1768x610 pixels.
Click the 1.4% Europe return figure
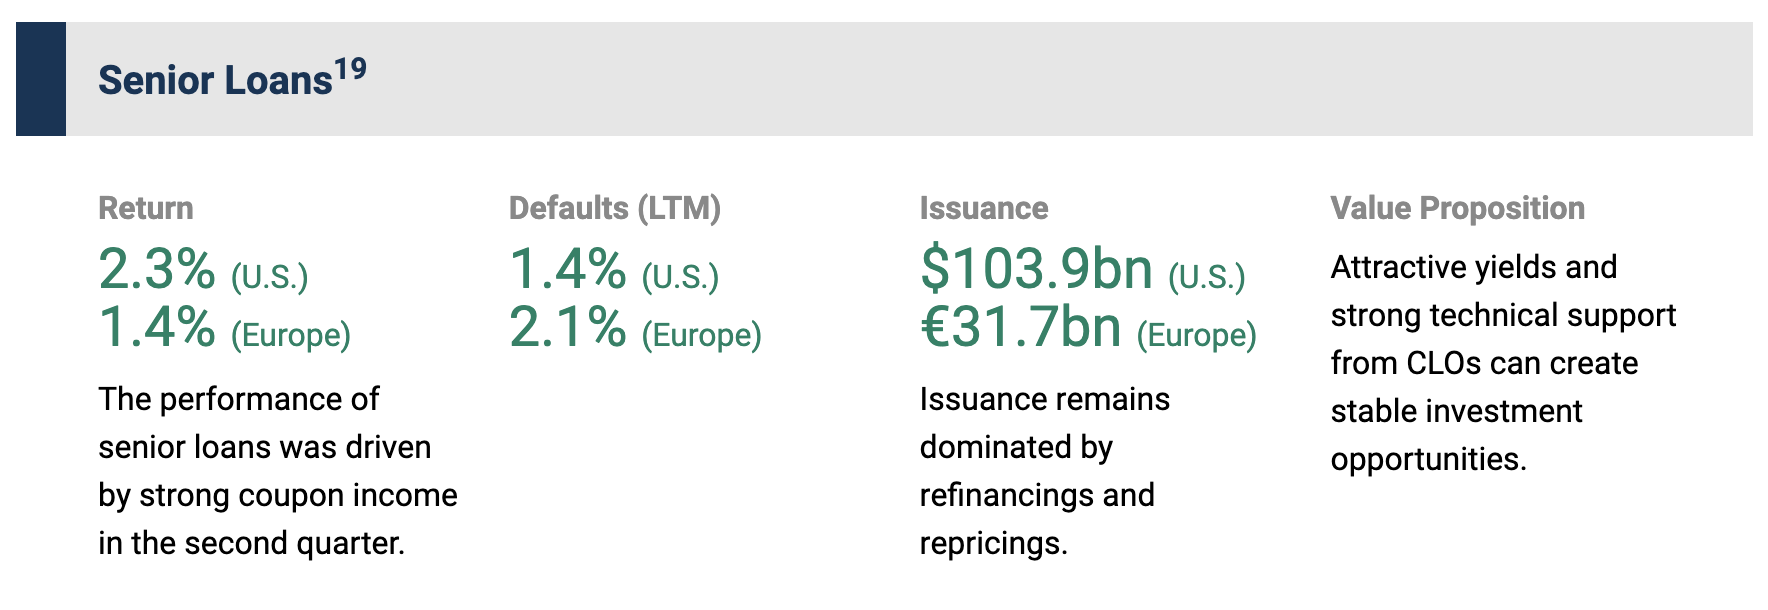pos(157,327)
